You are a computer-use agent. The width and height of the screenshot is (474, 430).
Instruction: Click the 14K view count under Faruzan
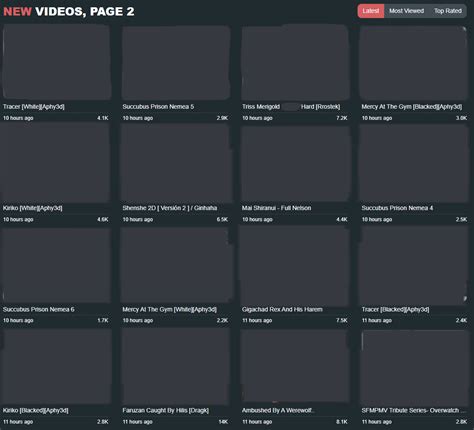pos(223,422)
